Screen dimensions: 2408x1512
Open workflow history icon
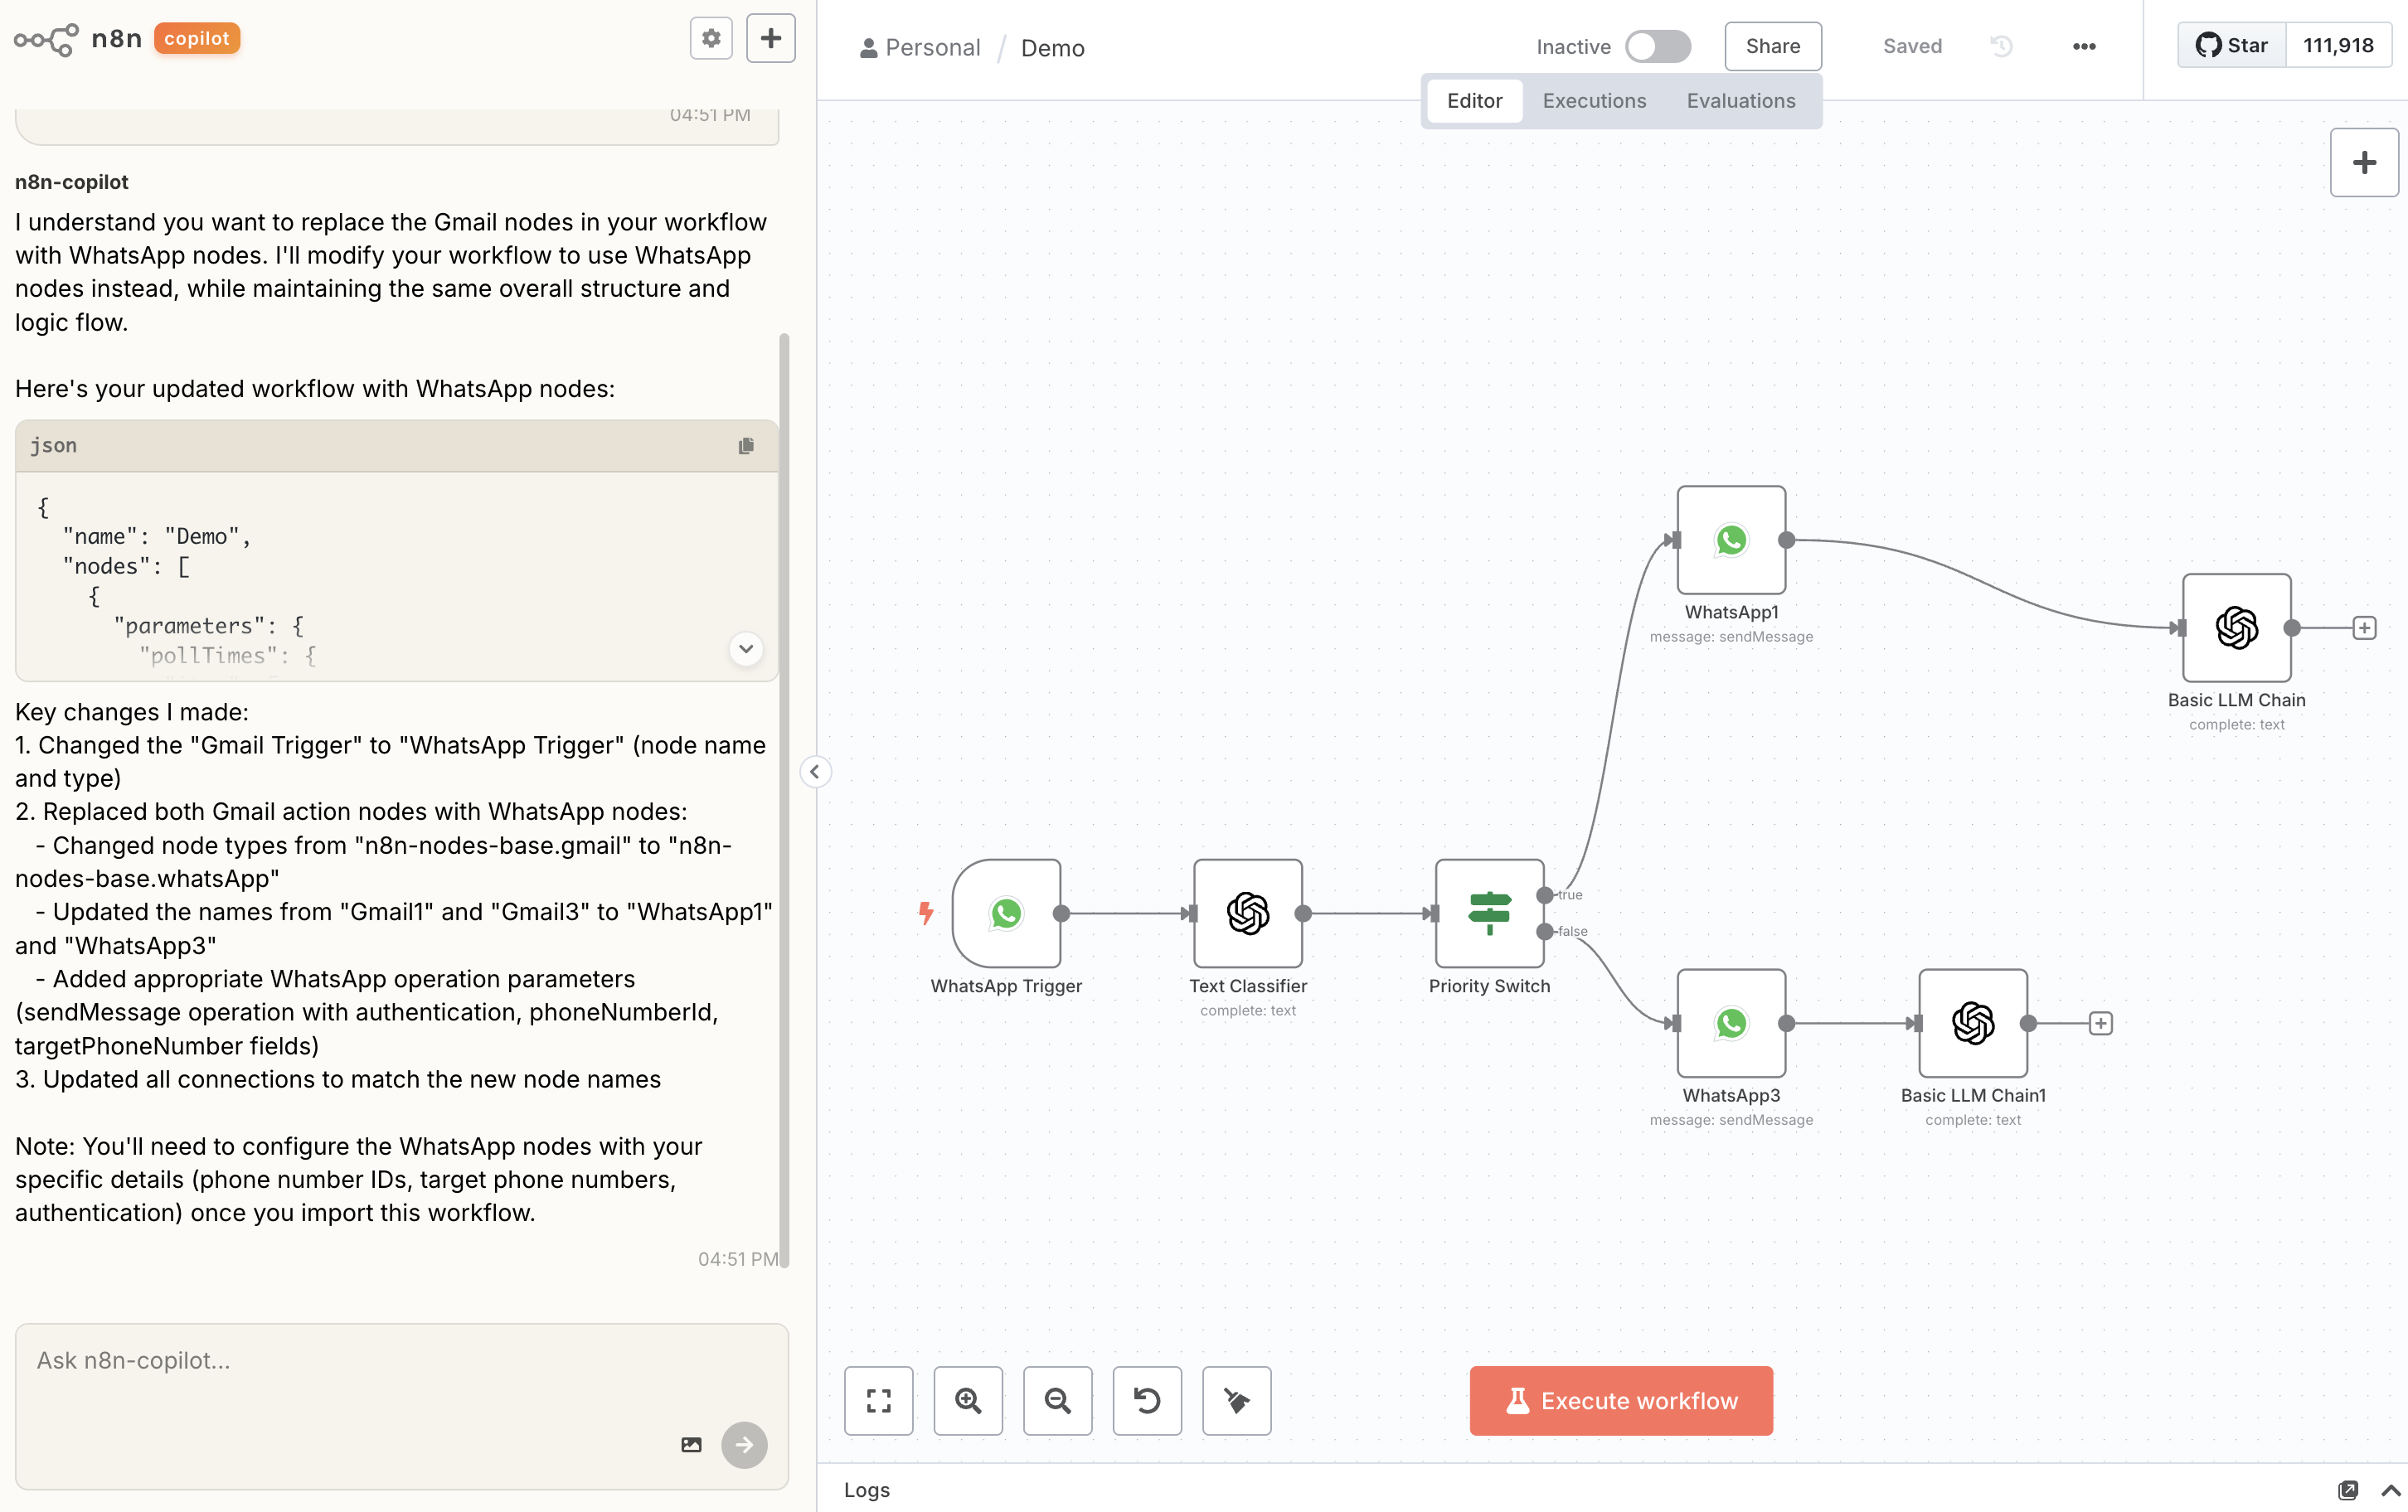tap(2001, 46)
